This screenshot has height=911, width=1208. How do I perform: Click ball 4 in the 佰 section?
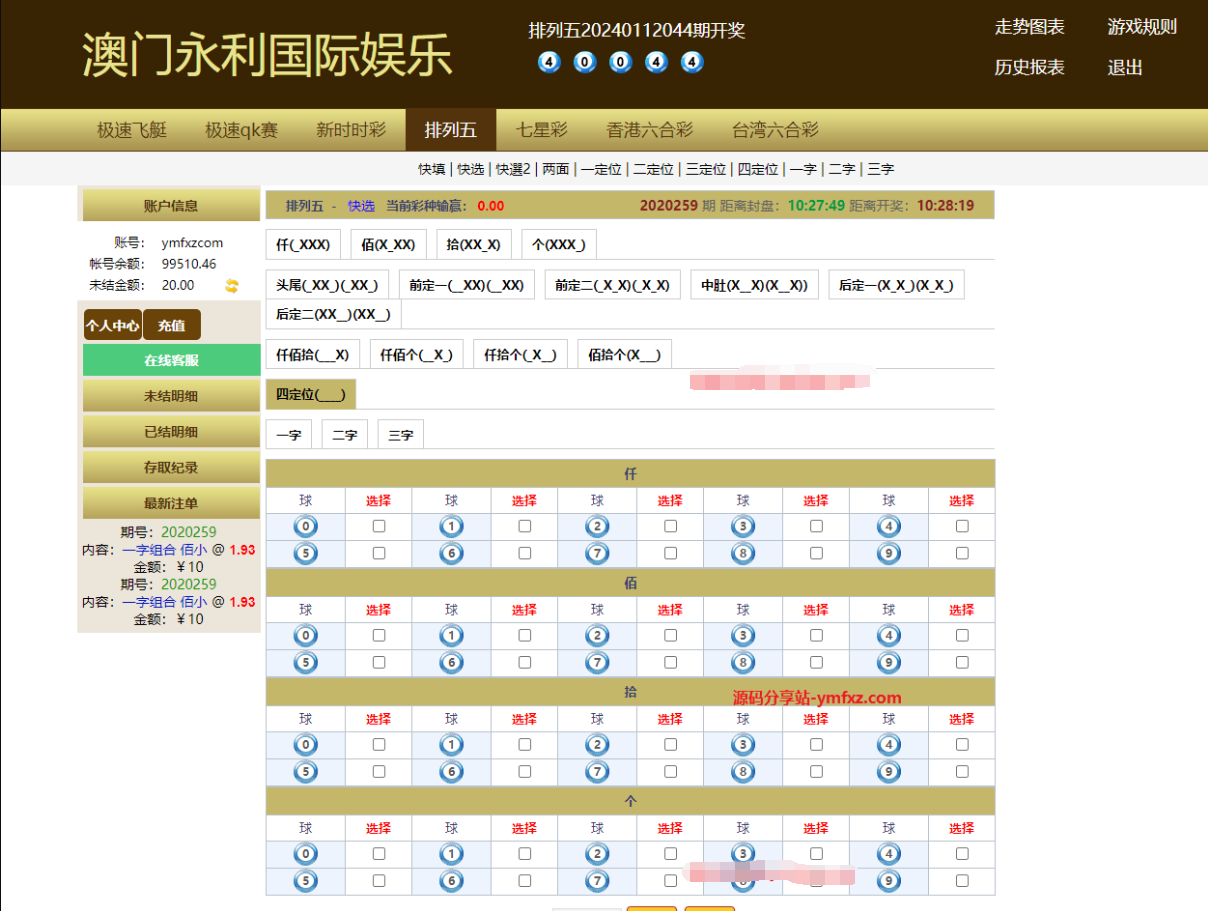(889, 635)
